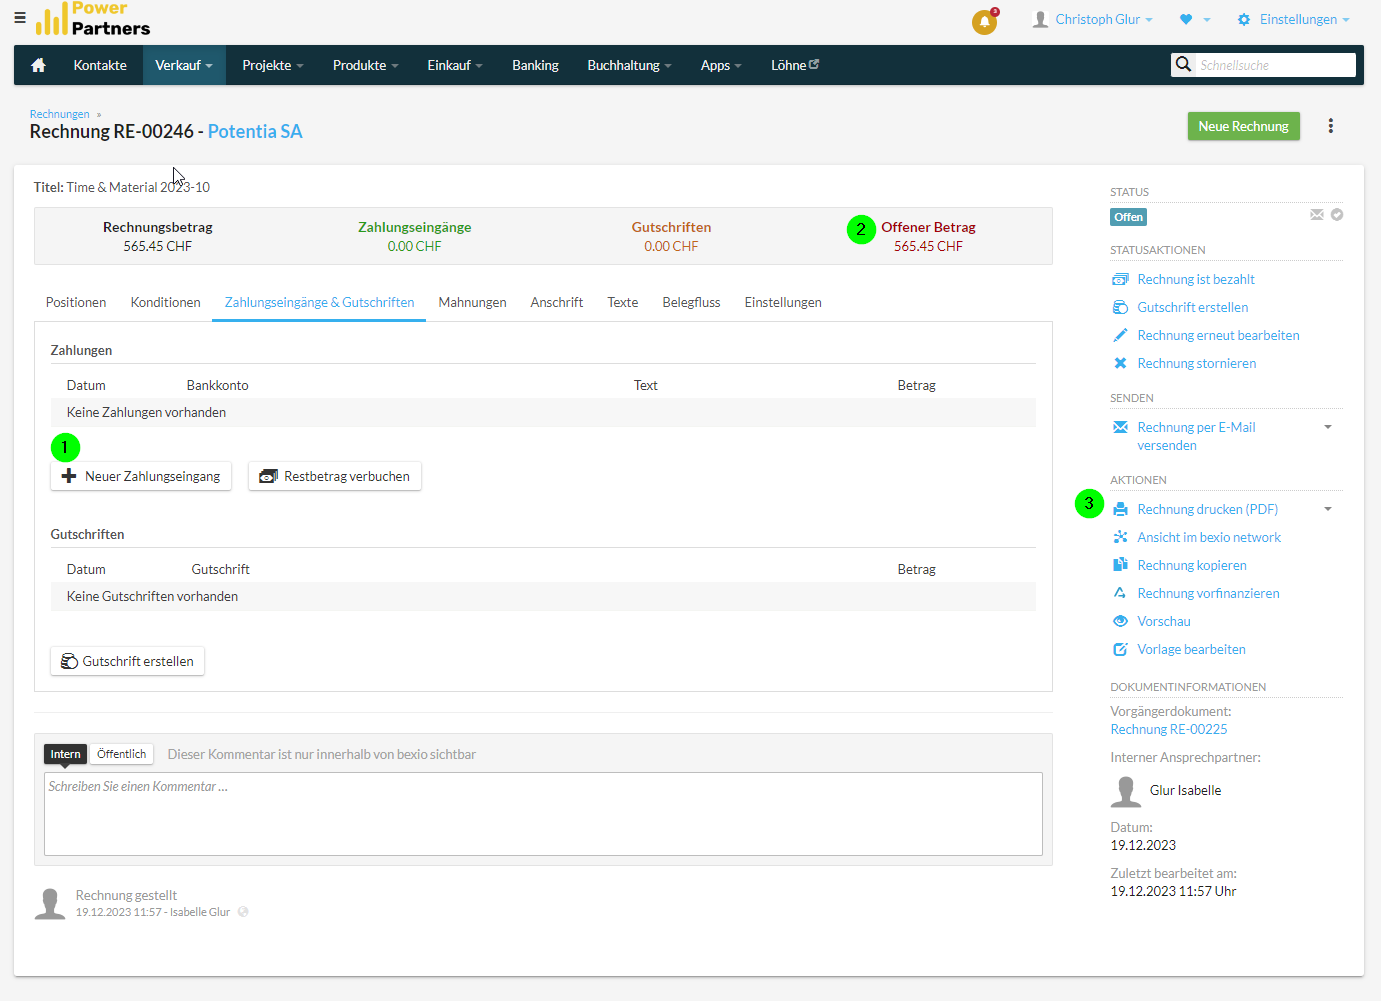
Task: Open the notifications bell icon
Action: [x=984, y=21]
